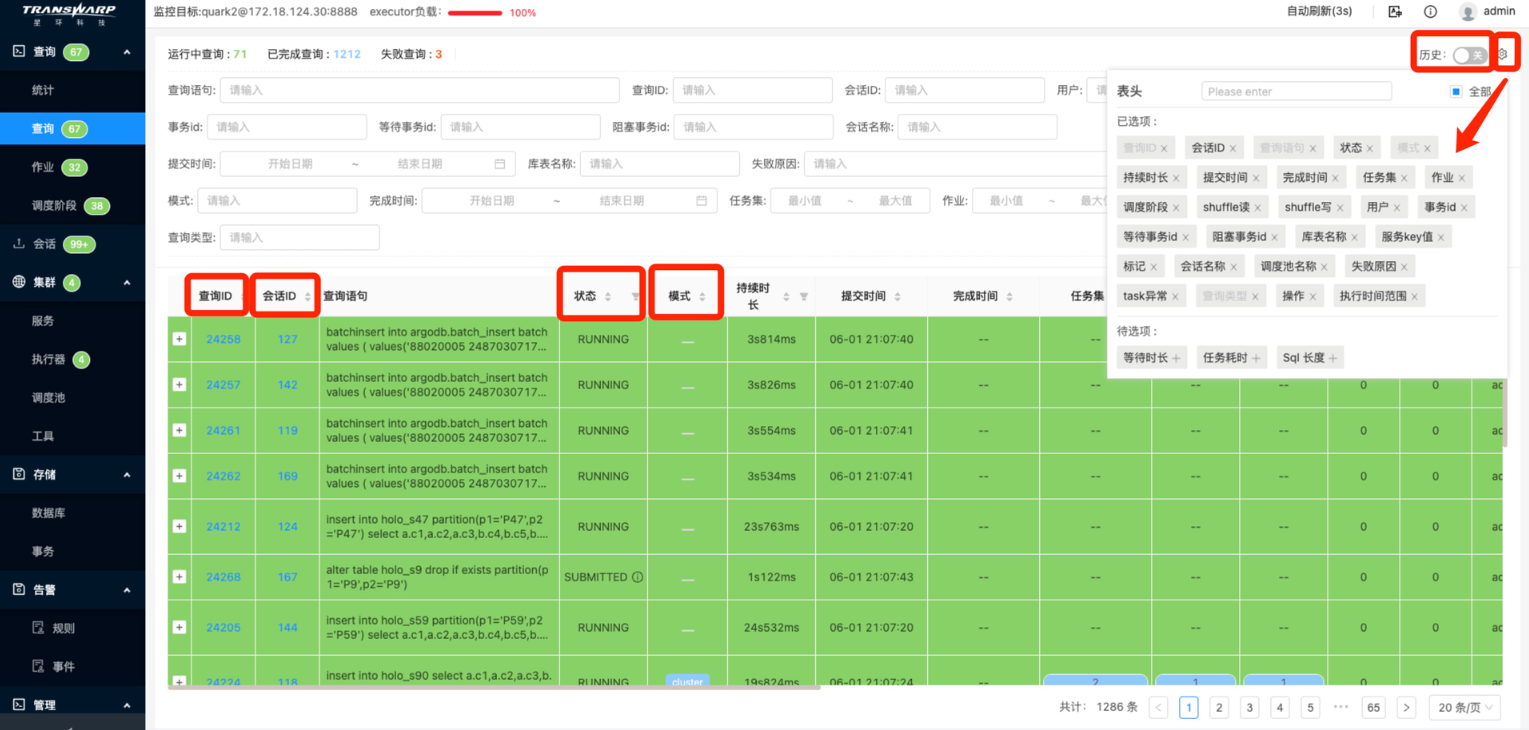
Task: Open the 调度阶段 page in the sidebar
Action: coord(54,205)
